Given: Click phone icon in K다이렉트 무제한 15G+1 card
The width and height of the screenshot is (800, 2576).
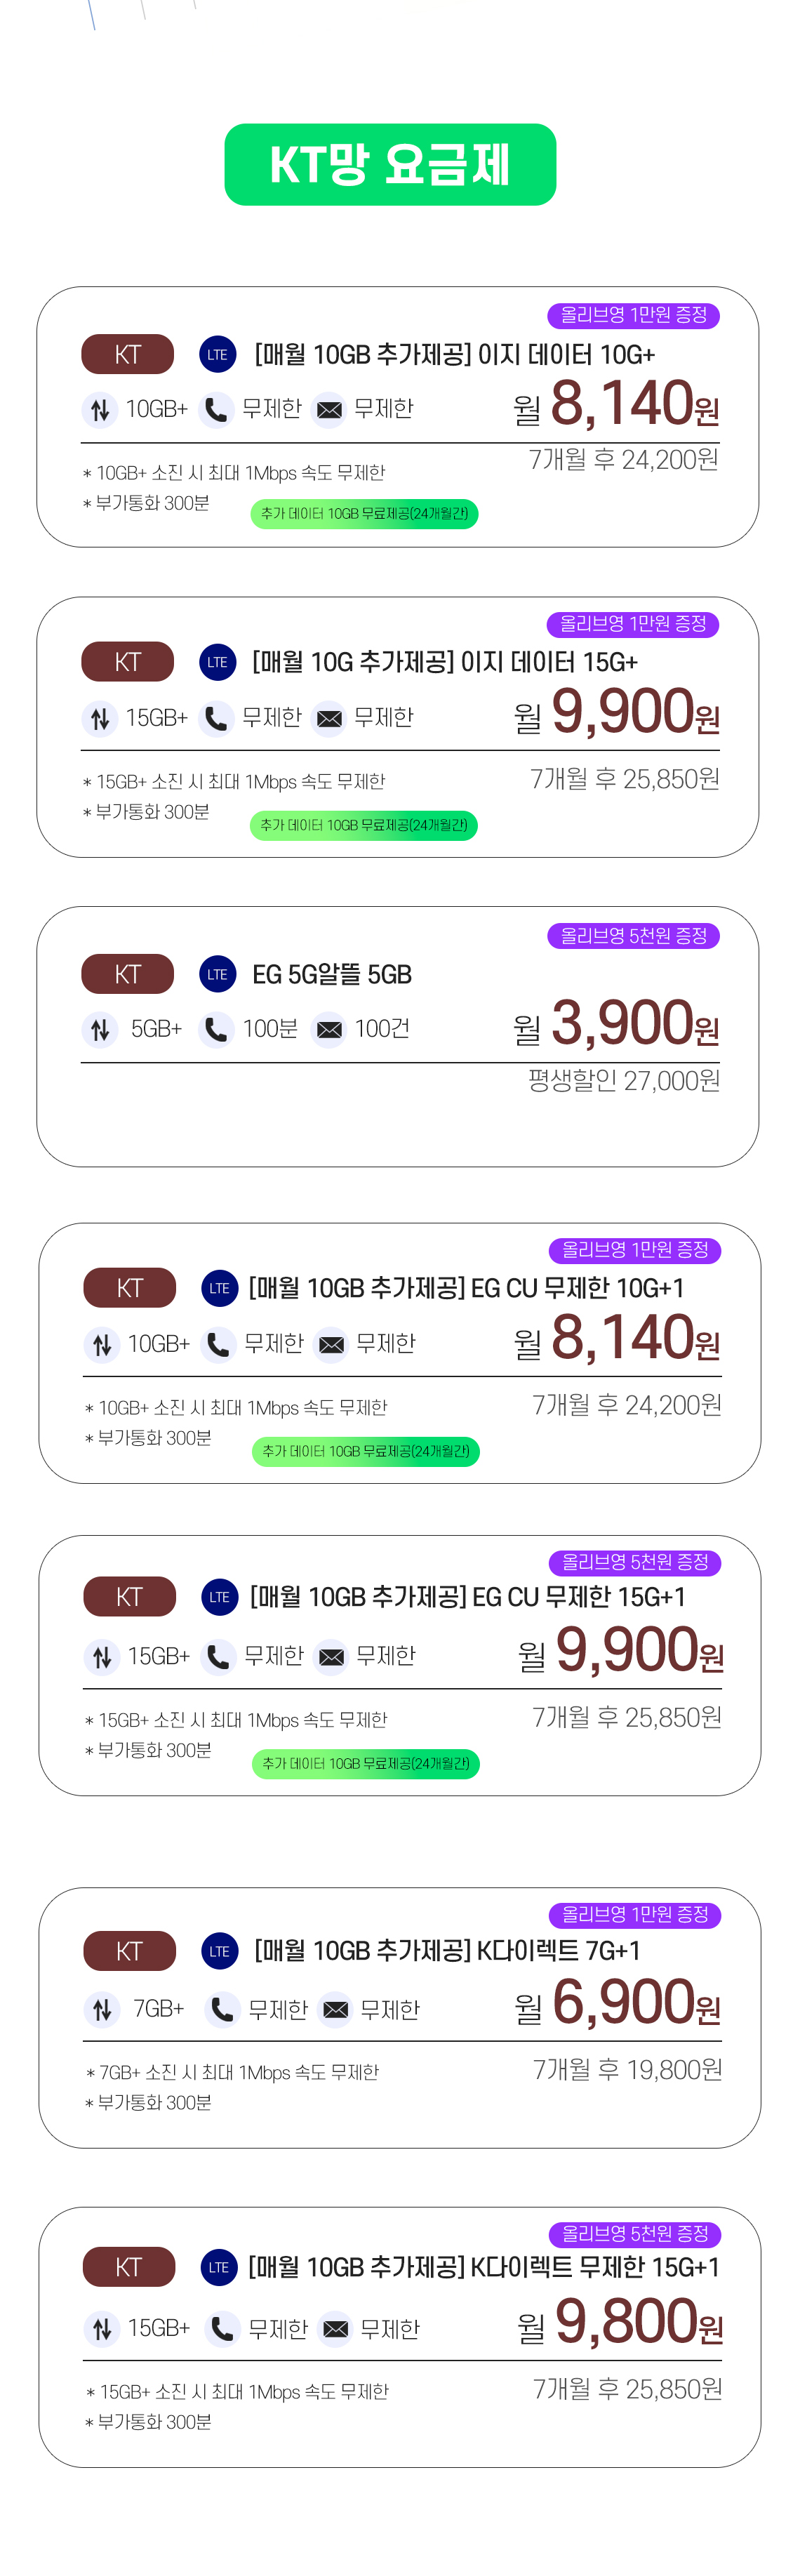Looking at the screenshot, I should 222,2329.
